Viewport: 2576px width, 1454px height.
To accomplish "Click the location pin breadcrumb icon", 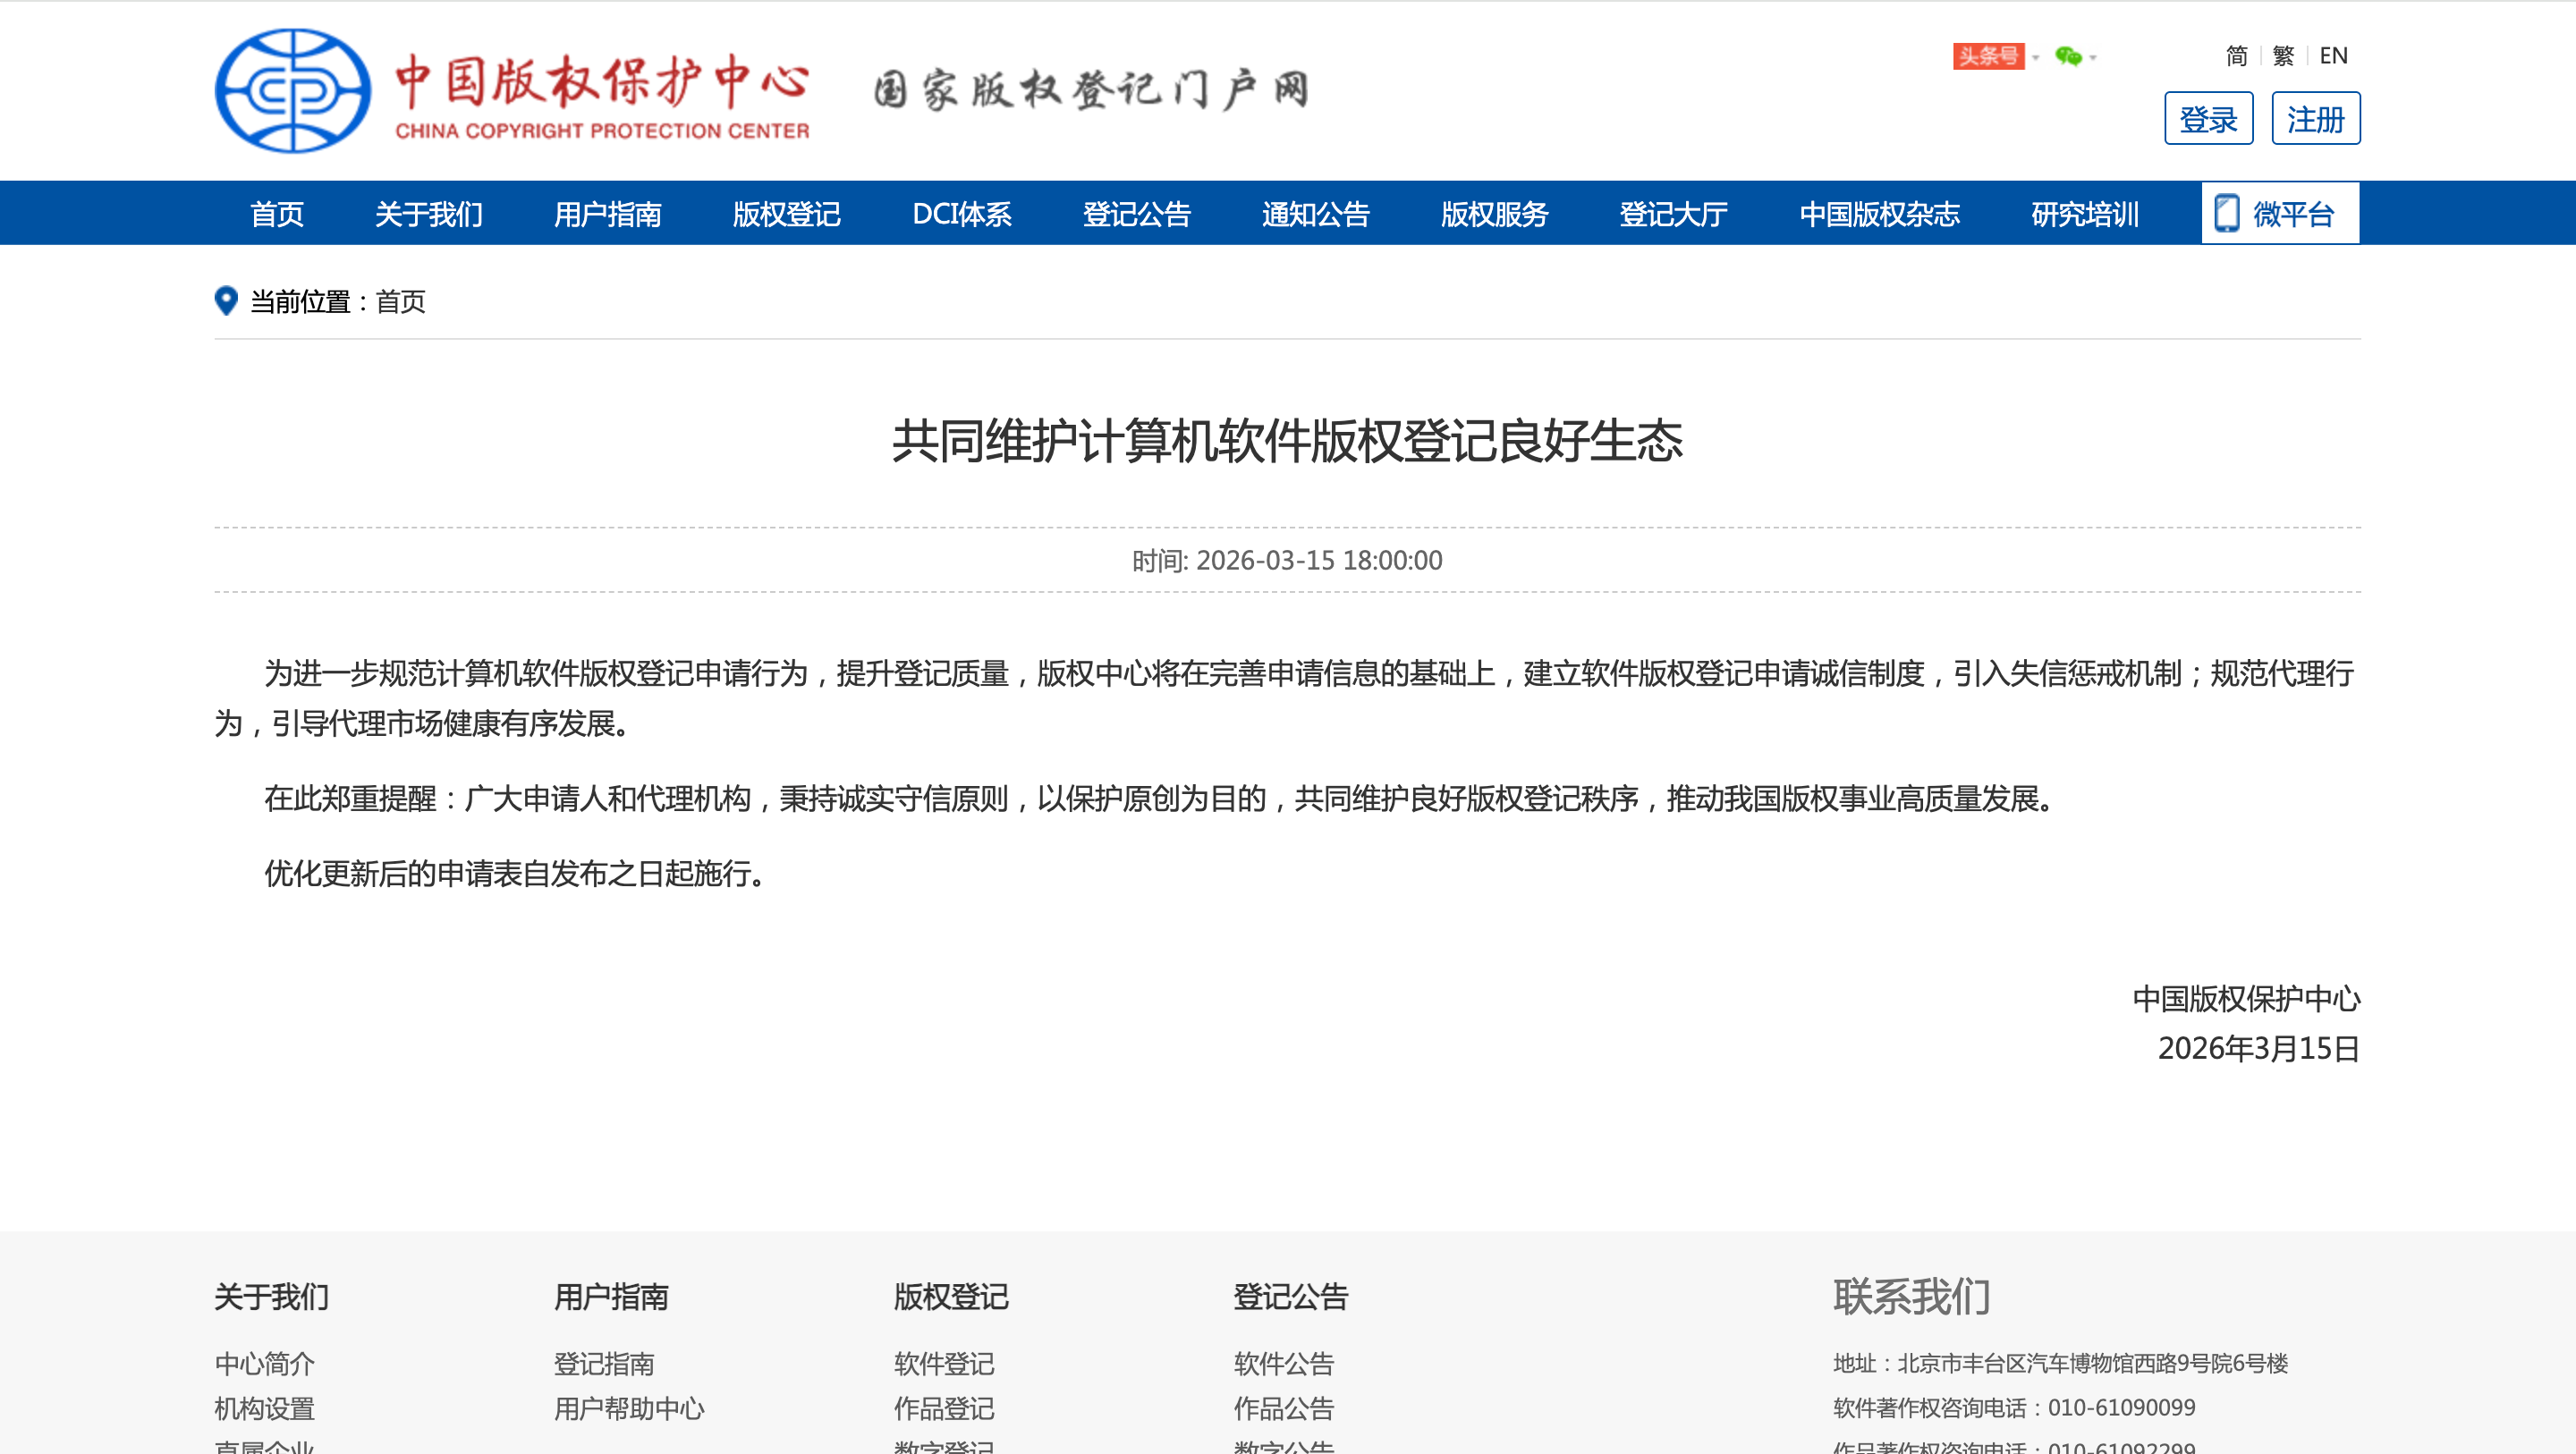I will coord(226,301).
